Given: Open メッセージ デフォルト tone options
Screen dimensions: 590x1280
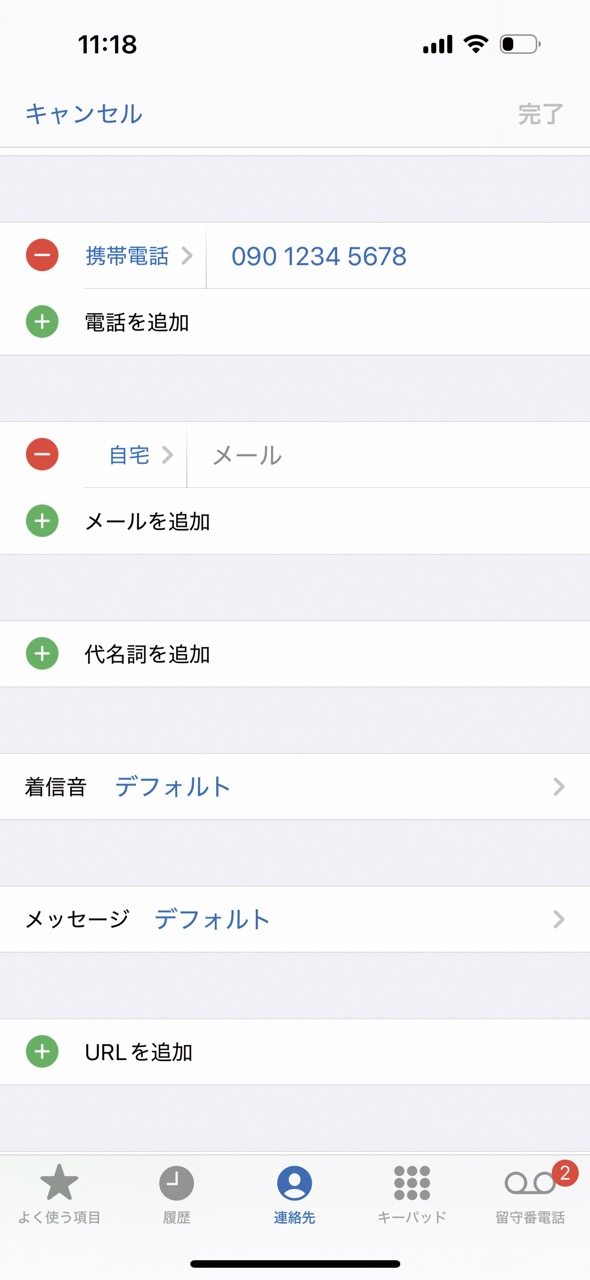Looking at the screenshot, I should 295,919.
